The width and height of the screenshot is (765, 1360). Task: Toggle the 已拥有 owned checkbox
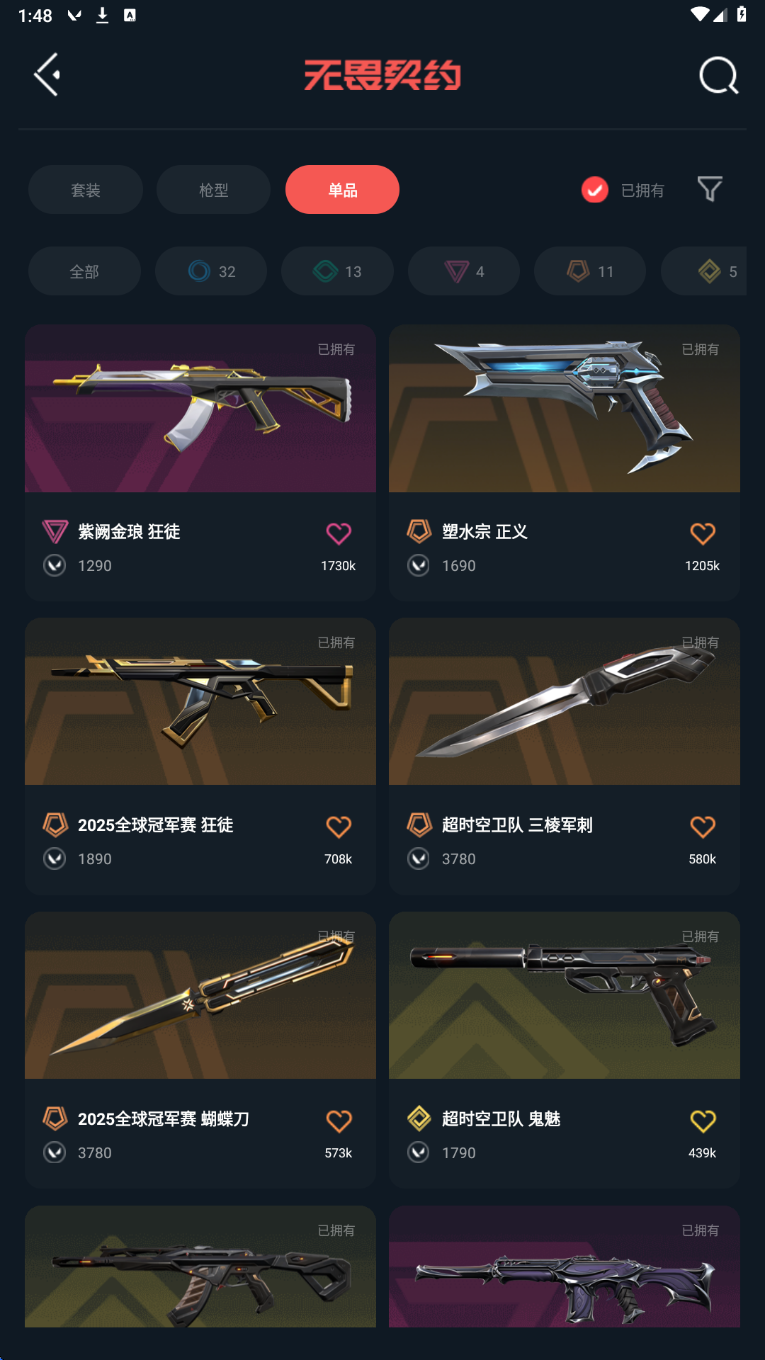pos(595,190)
